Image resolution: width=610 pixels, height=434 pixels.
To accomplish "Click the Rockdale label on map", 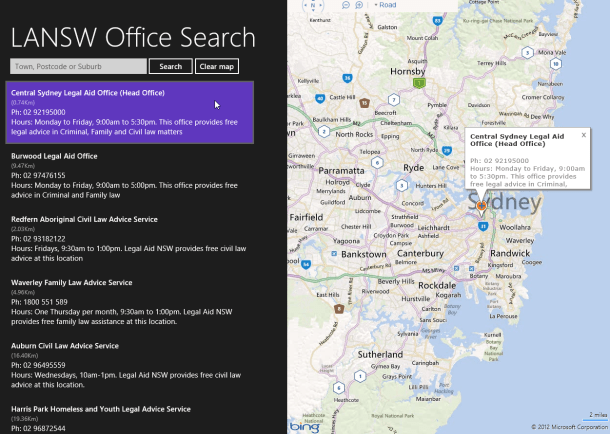I will click(x=437, y=285).
